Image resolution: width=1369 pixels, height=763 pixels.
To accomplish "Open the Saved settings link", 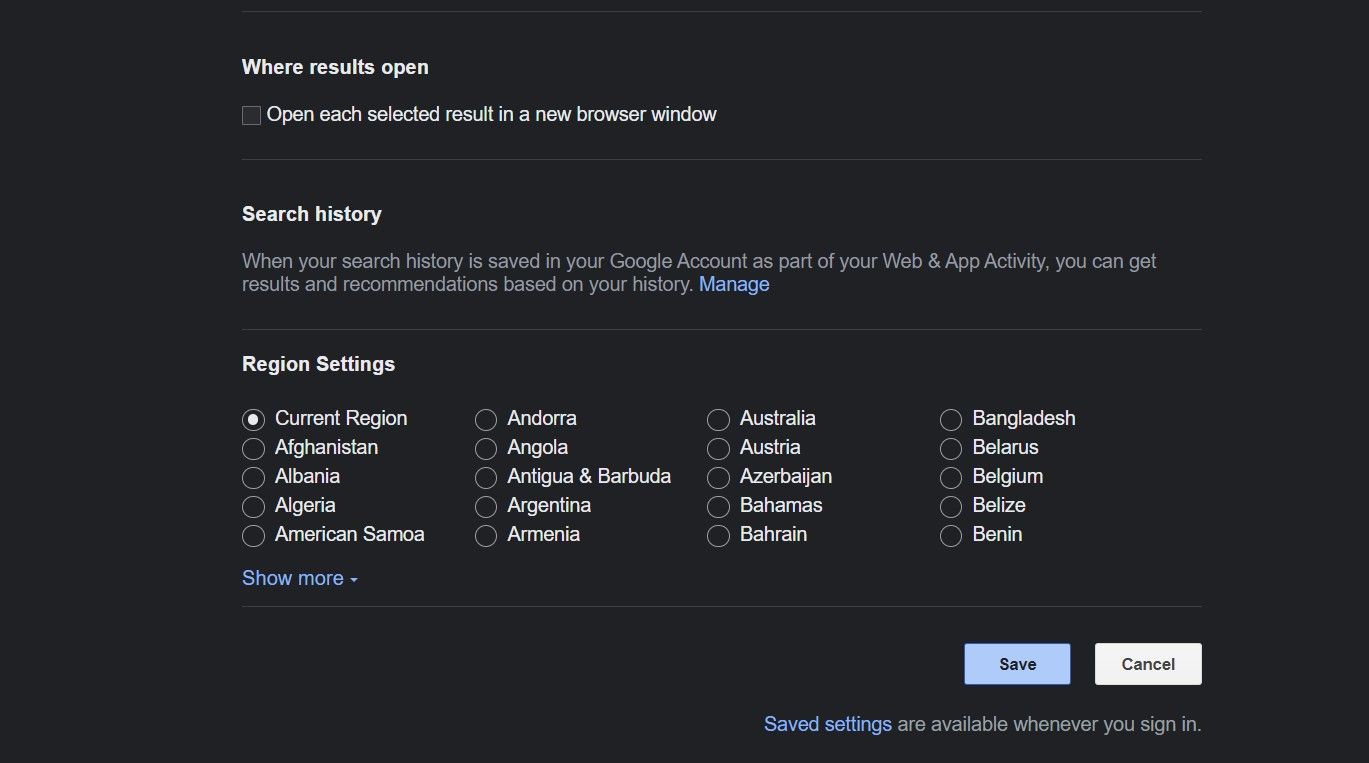I will (827, 724).
